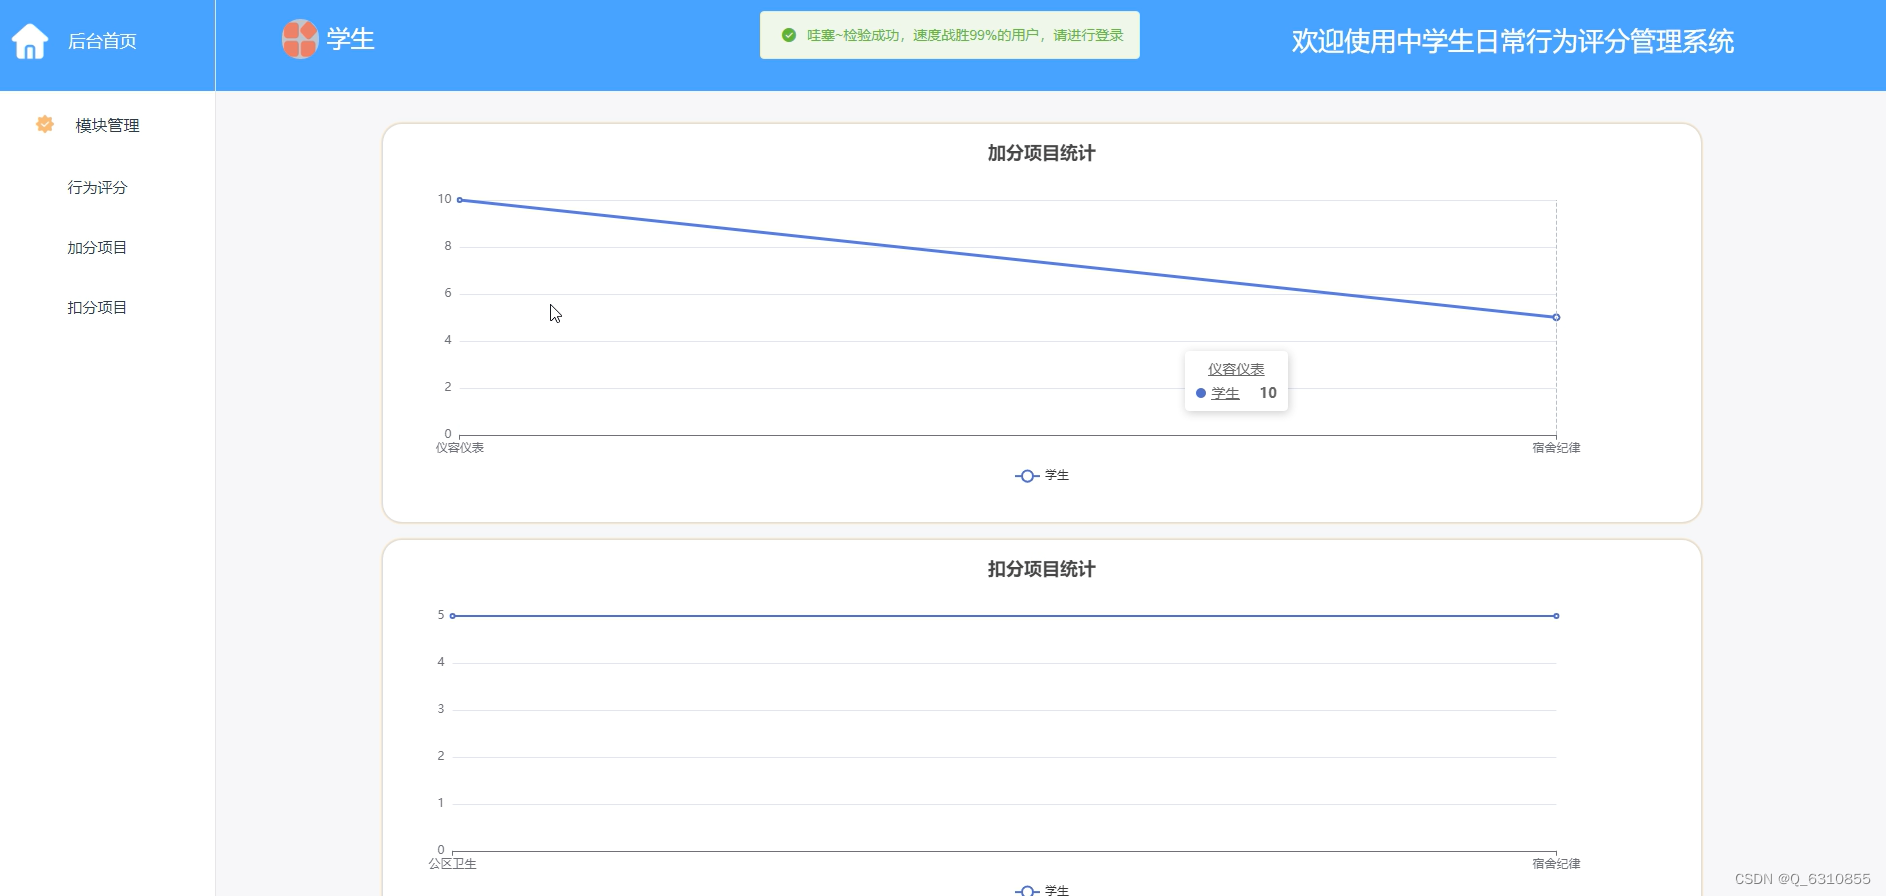Click the 仪容仪表 x-axis label
The image size is (1886, 896).
460,448
